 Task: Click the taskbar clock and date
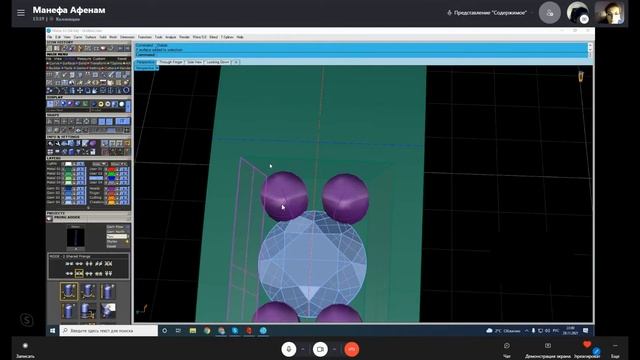pos(570,331)
